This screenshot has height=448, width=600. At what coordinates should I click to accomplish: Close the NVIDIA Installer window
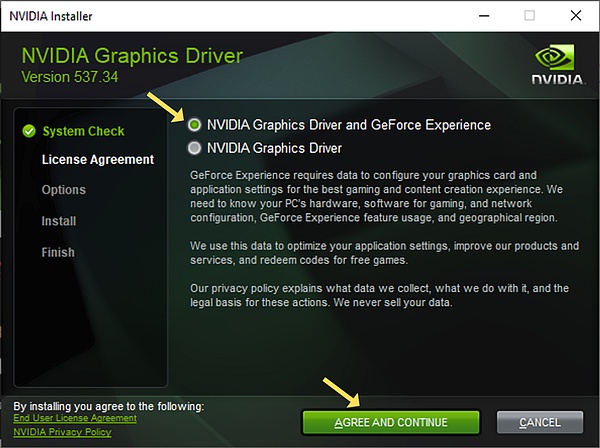coord(578,14)
